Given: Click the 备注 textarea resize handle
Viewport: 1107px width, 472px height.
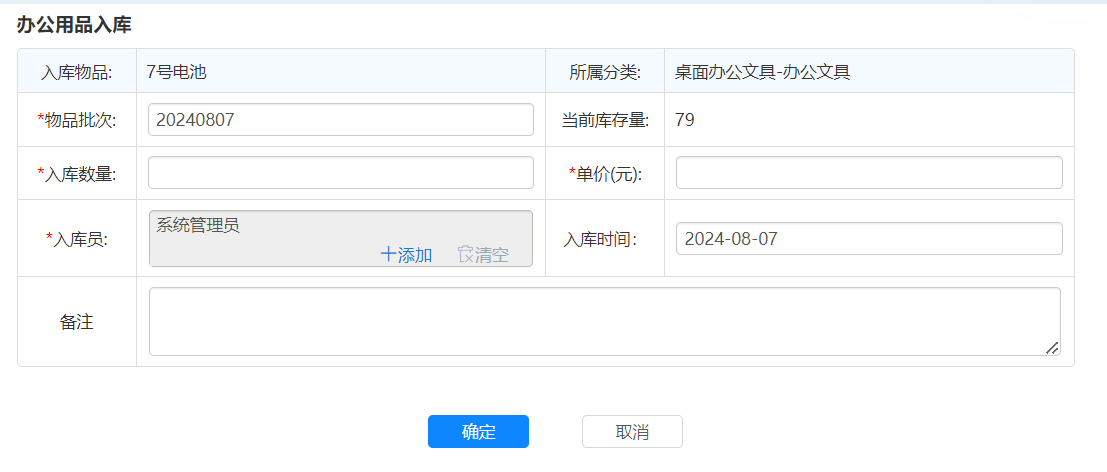Looking at the screenshot, I should [1051, 347].
